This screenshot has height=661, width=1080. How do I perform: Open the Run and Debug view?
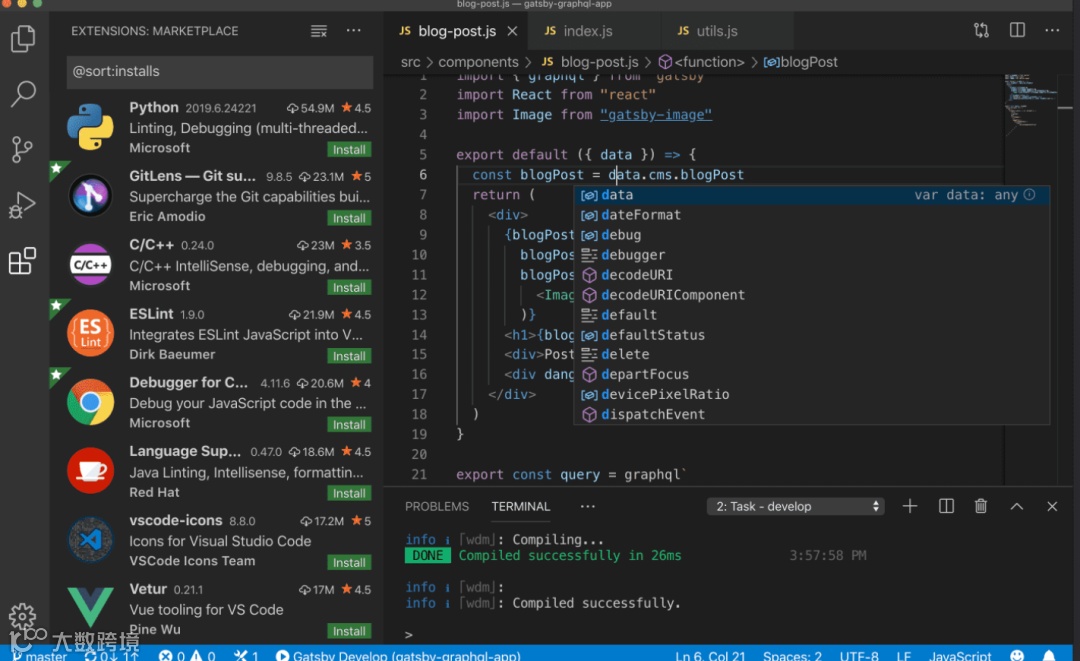point(23,204)
